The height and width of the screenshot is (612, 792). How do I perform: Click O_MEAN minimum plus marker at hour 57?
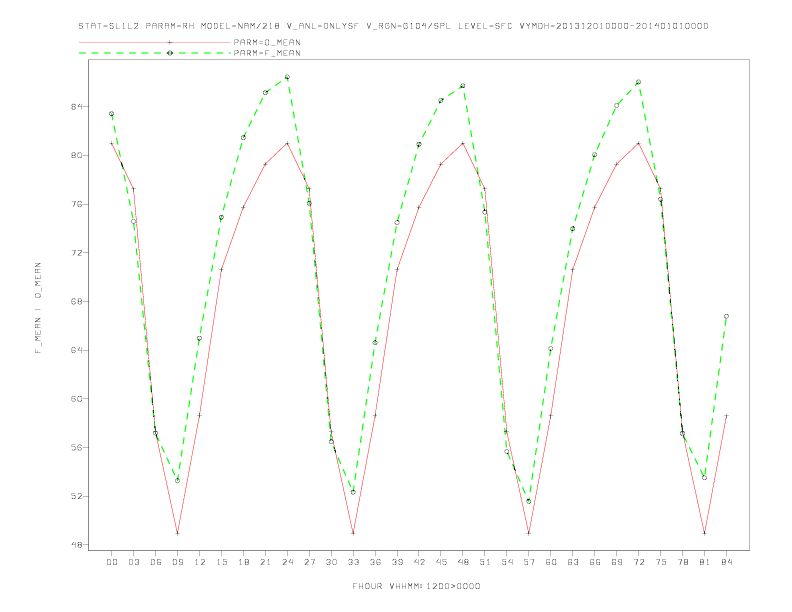pyautogui.click(x=529, y=533)
